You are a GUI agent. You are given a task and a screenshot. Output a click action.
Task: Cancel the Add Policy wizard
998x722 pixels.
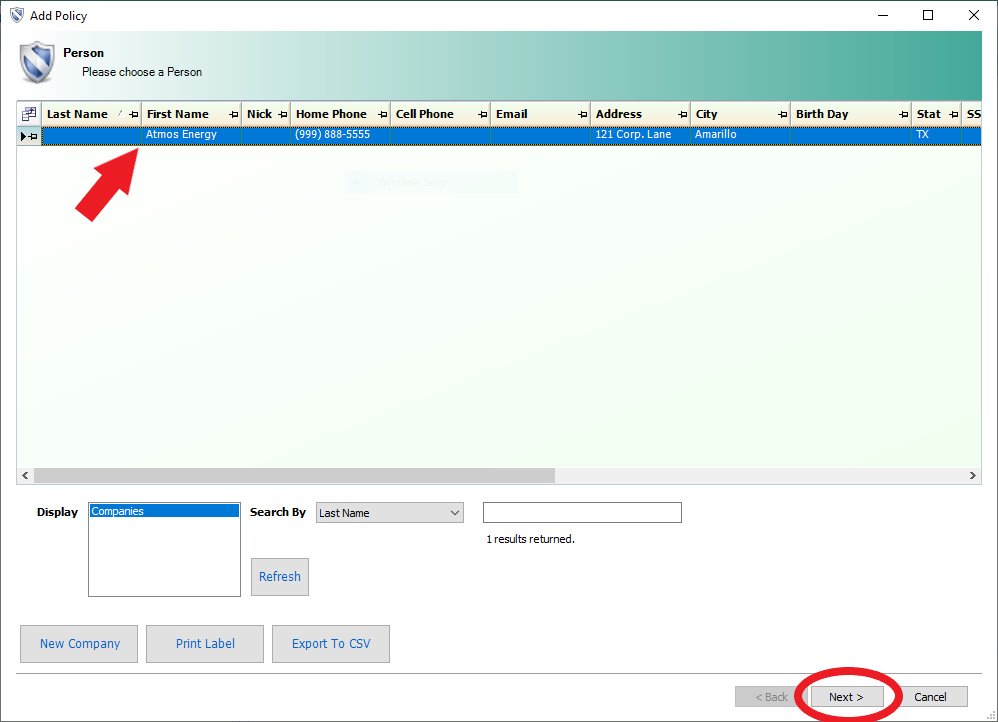click(x=930, y=697)
